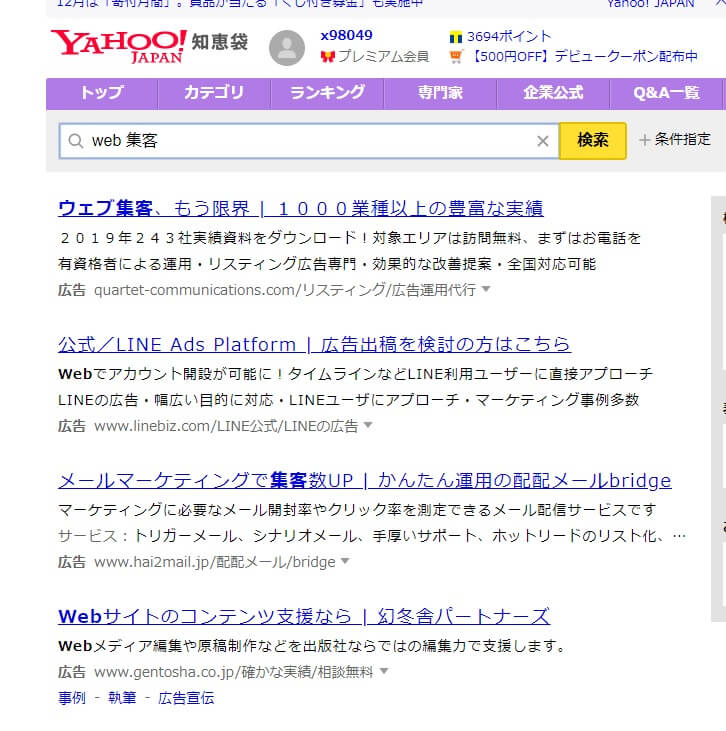Click URL text www.gentosha.co.jp/確かな実績/相談無料
Screen dimensions: 726x731
point(234,672)
